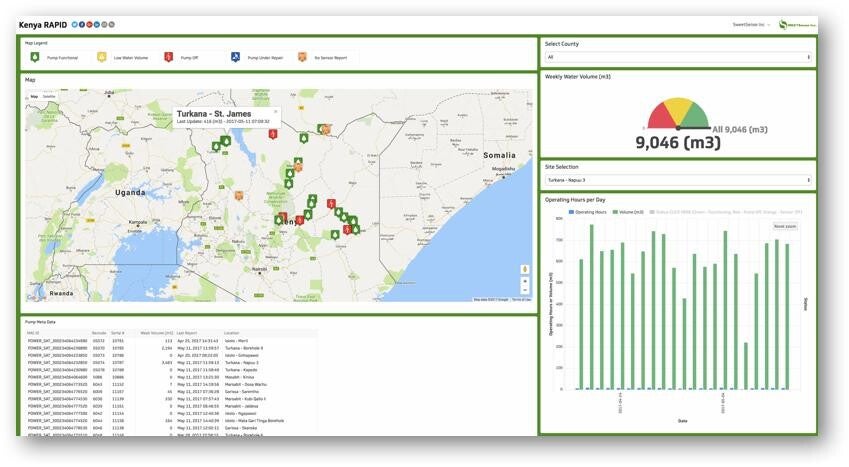Toggle the greyed Status series in legend
The height and width of the screenshot is (467, 849).
726,212
